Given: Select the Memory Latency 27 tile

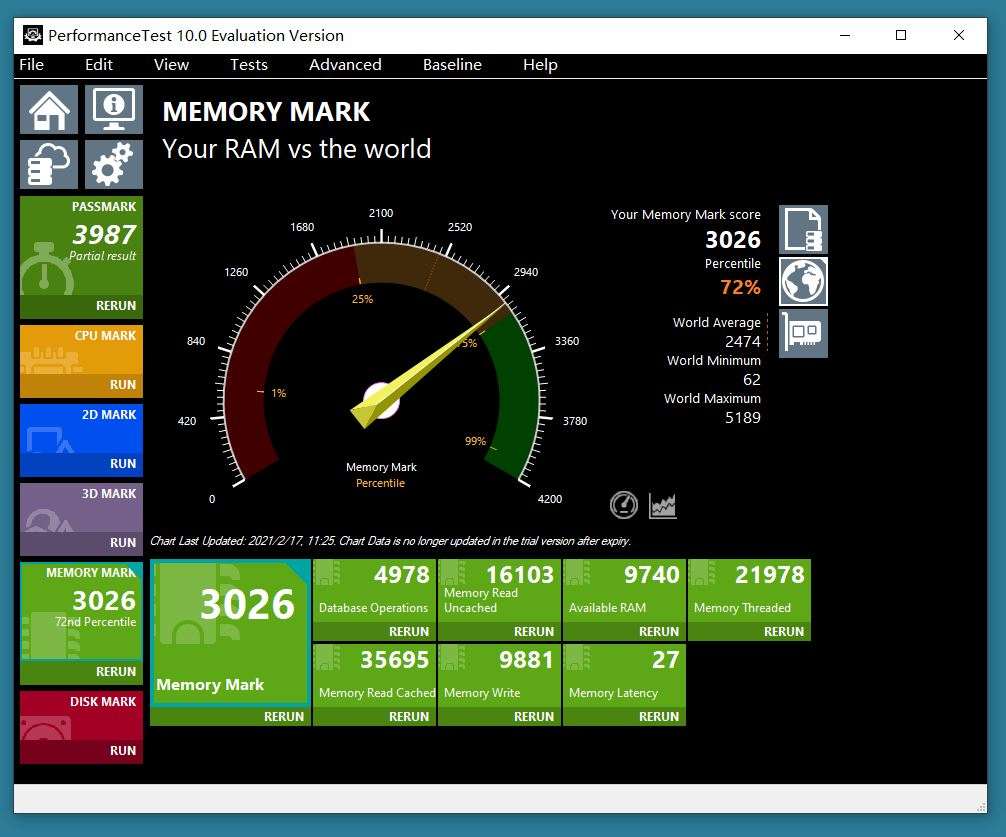Looking at the screenshot, I should click(x=624, y=675).
